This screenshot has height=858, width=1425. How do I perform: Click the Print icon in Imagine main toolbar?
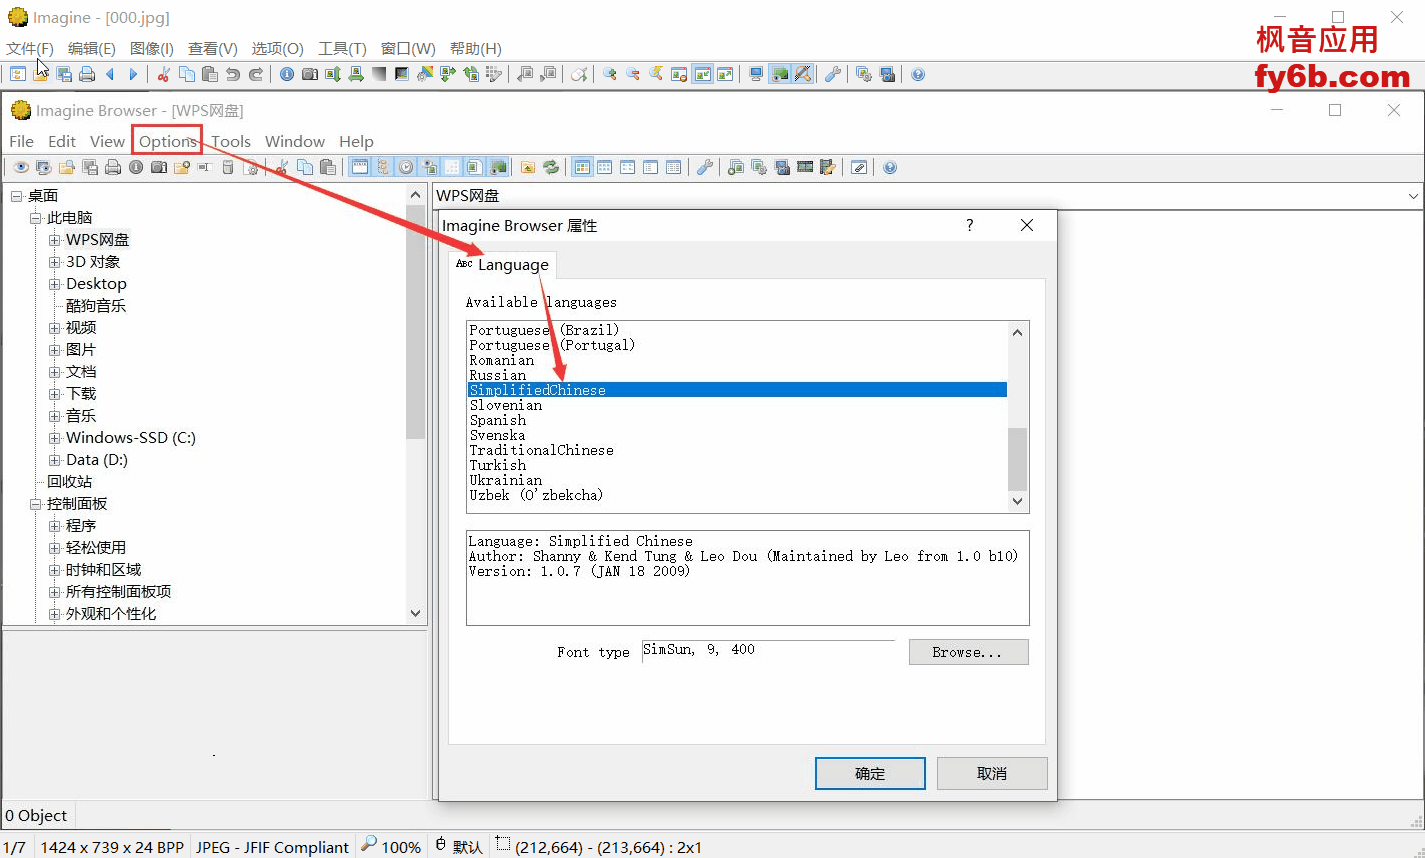(x=86, y=74)
